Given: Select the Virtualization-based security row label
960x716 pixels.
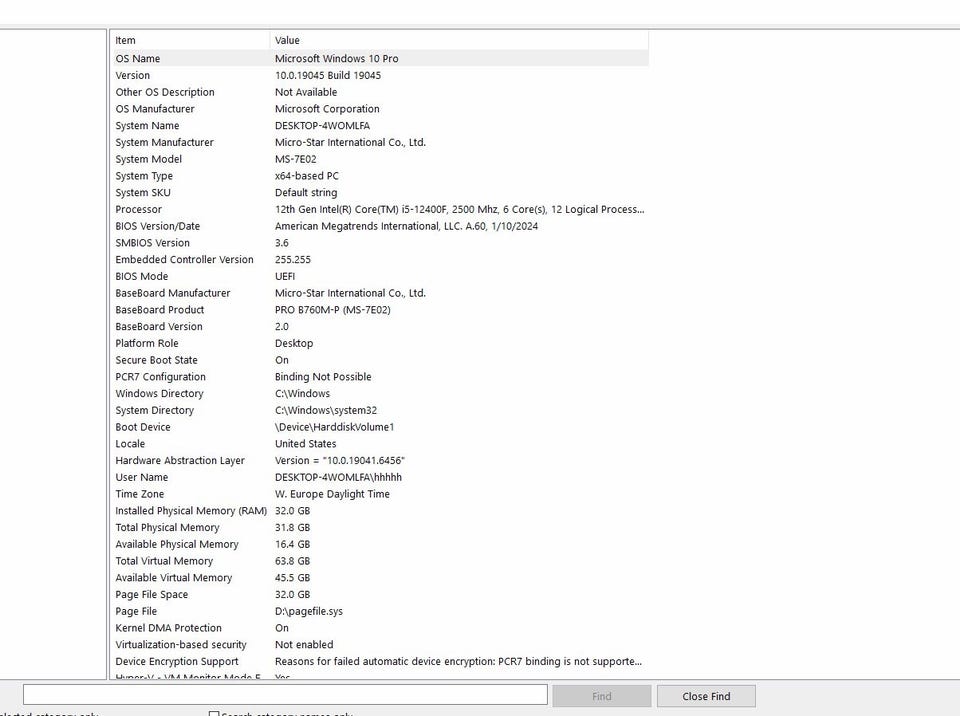Looking at the screenshot, I should point(181,644).
